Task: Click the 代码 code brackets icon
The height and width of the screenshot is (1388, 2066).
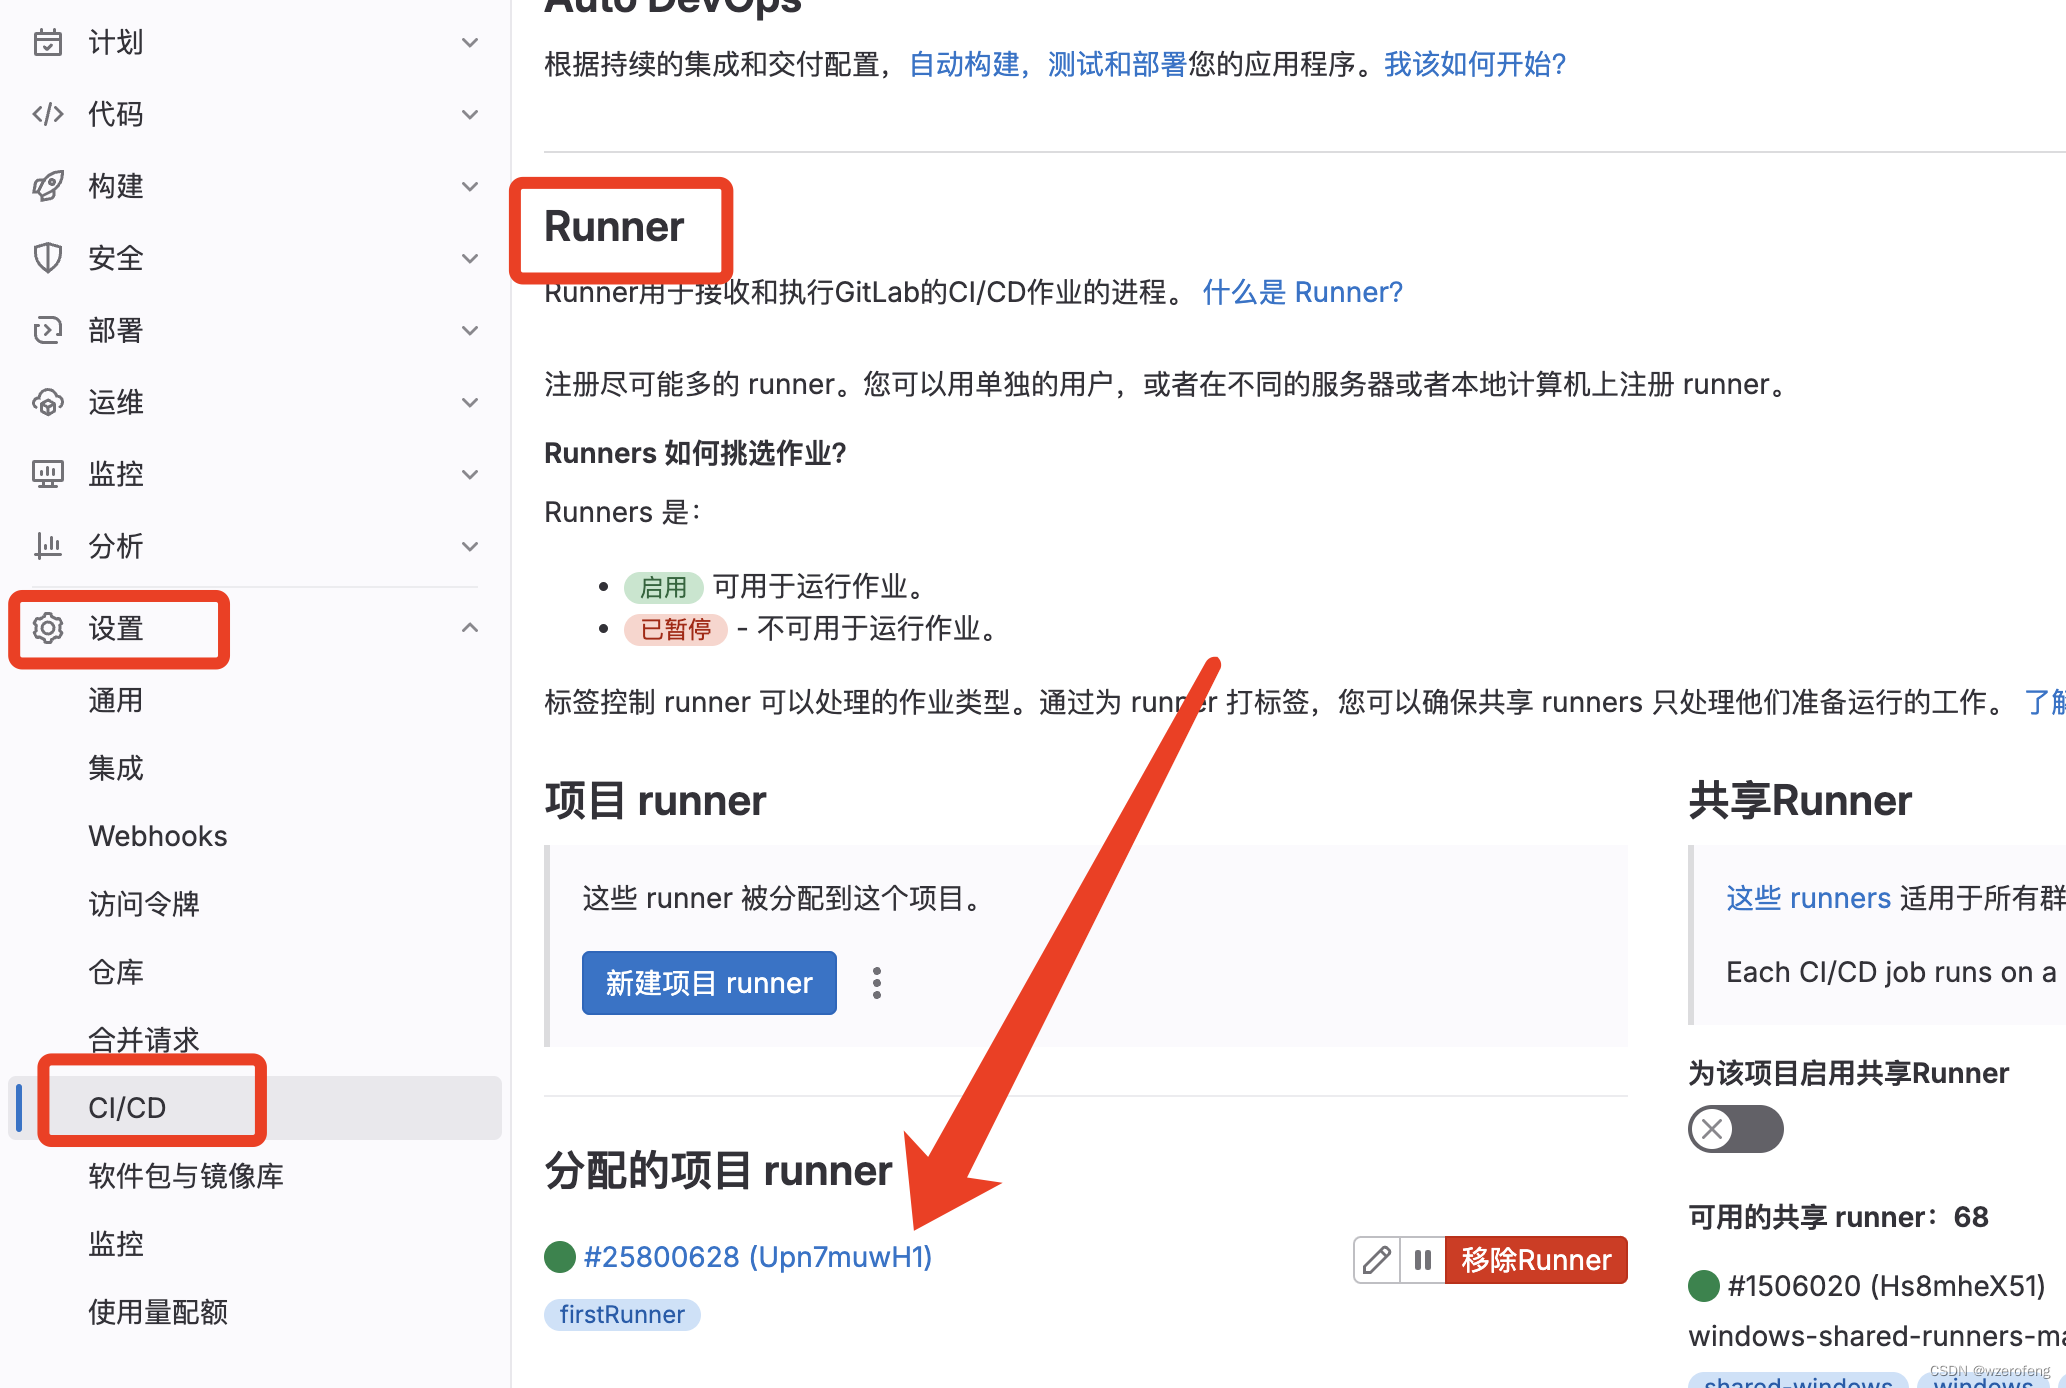Action: click(47, 114)
